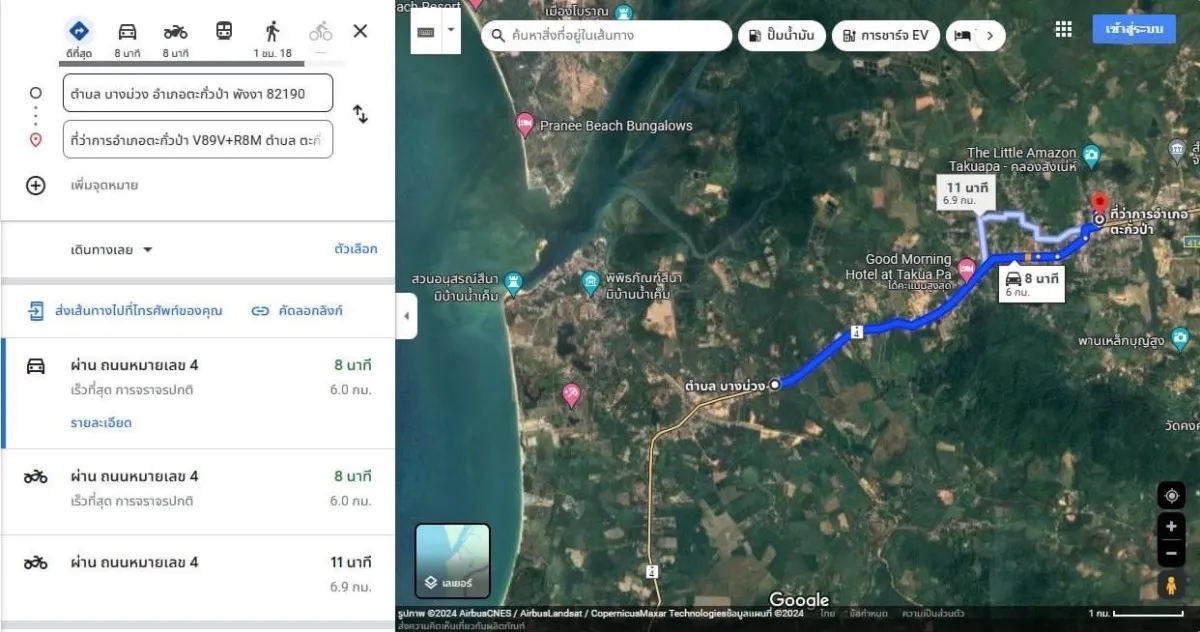Open the keyboard input tools dropdown
Screen dimensions: 1200x632
tap(451, 30)
